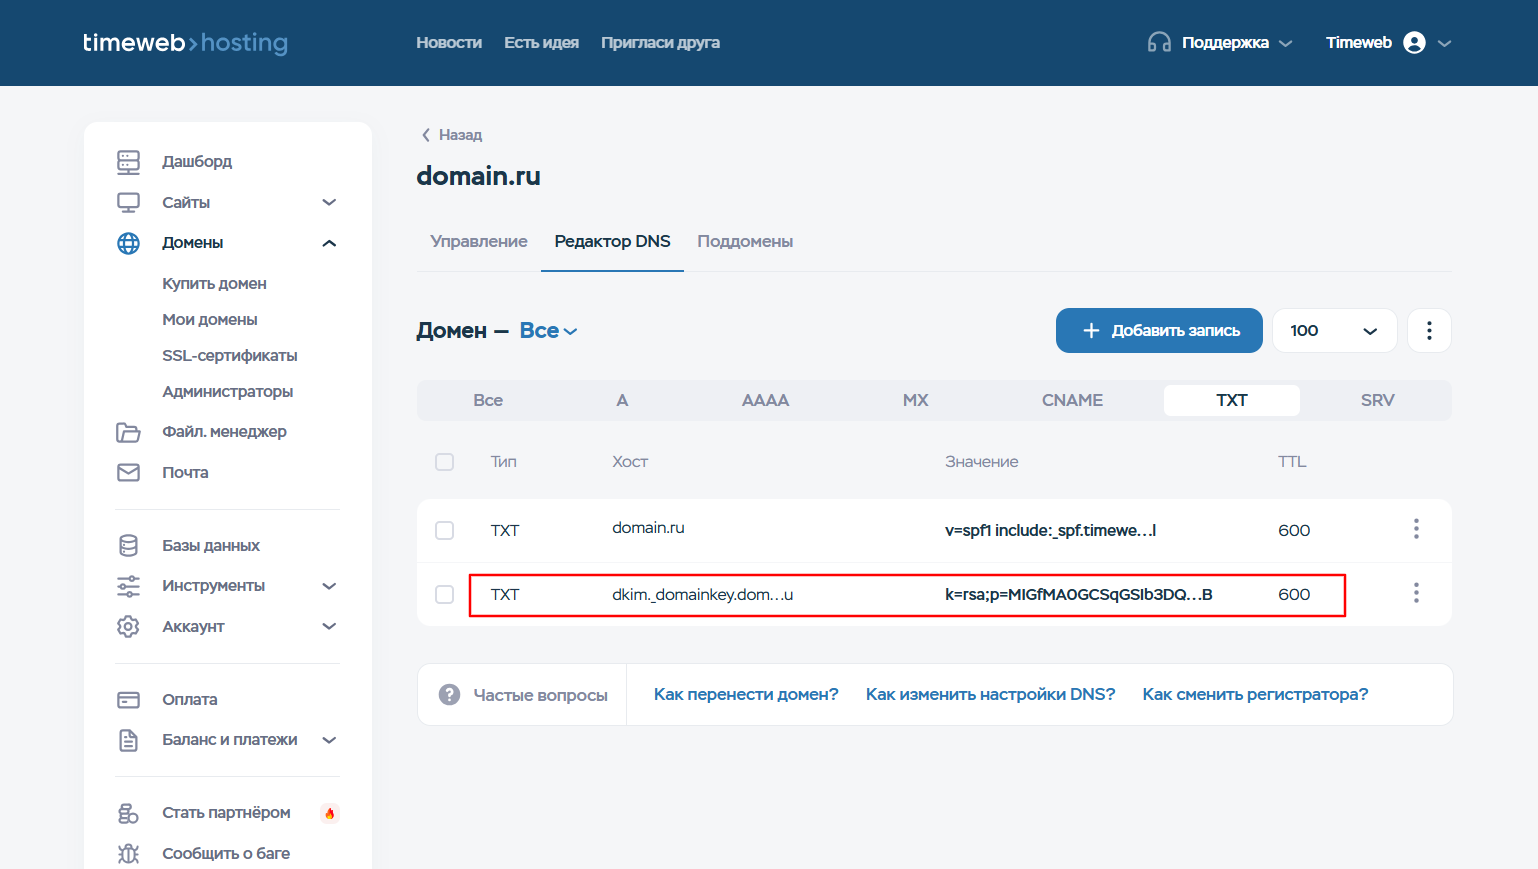Open the file manager folder icon
The height and width of the screenshot is (869, 1538).
(128, 432)
